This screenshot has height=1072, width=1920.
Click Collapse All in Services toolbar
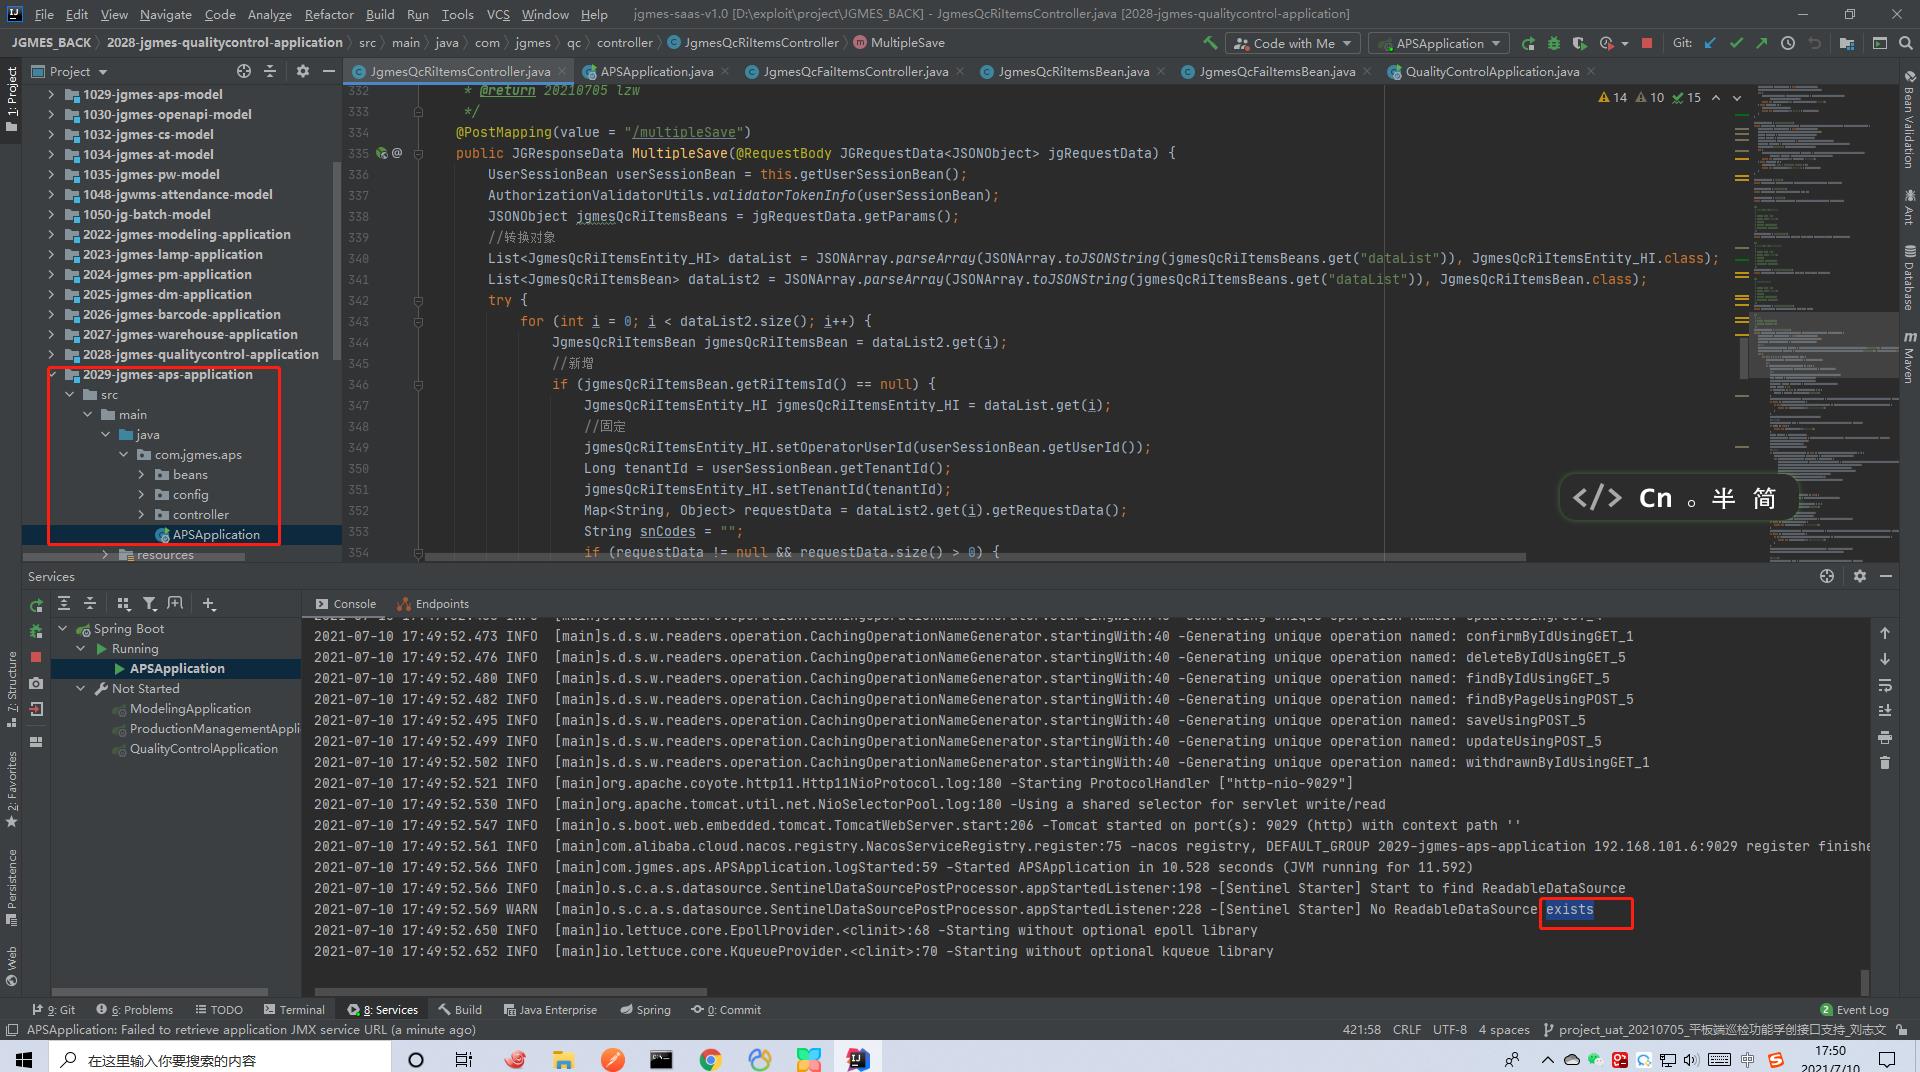pos(90,603)
